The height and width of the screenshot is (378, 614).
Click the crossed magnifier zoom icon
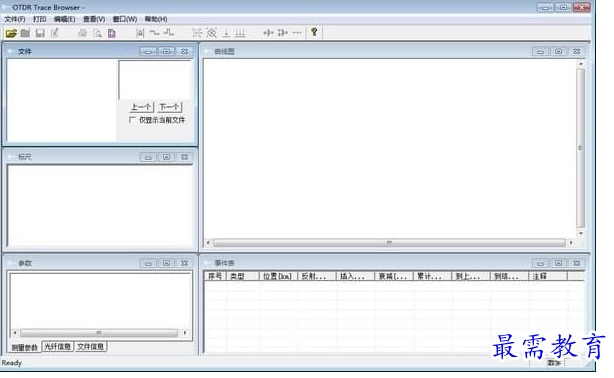point(212,33)
